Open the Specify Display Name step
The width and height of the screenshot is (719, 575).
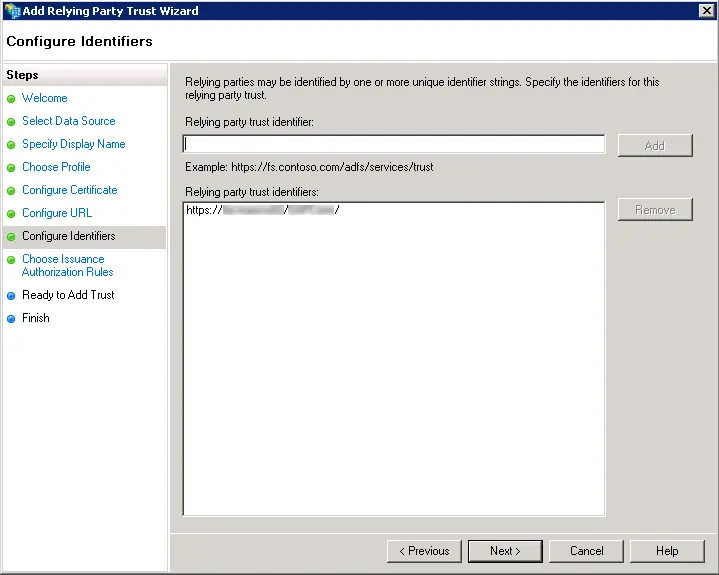74,144
